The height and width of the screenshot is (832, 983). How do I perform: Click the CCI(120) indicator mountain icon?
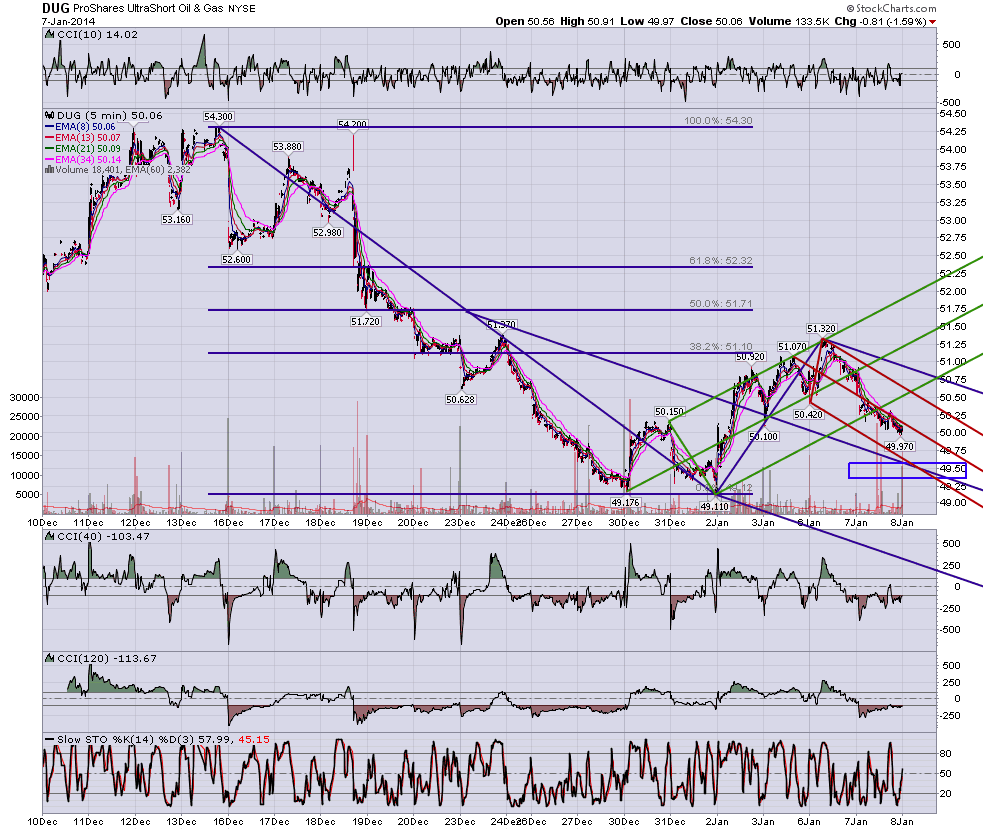(x=50, y=658)
